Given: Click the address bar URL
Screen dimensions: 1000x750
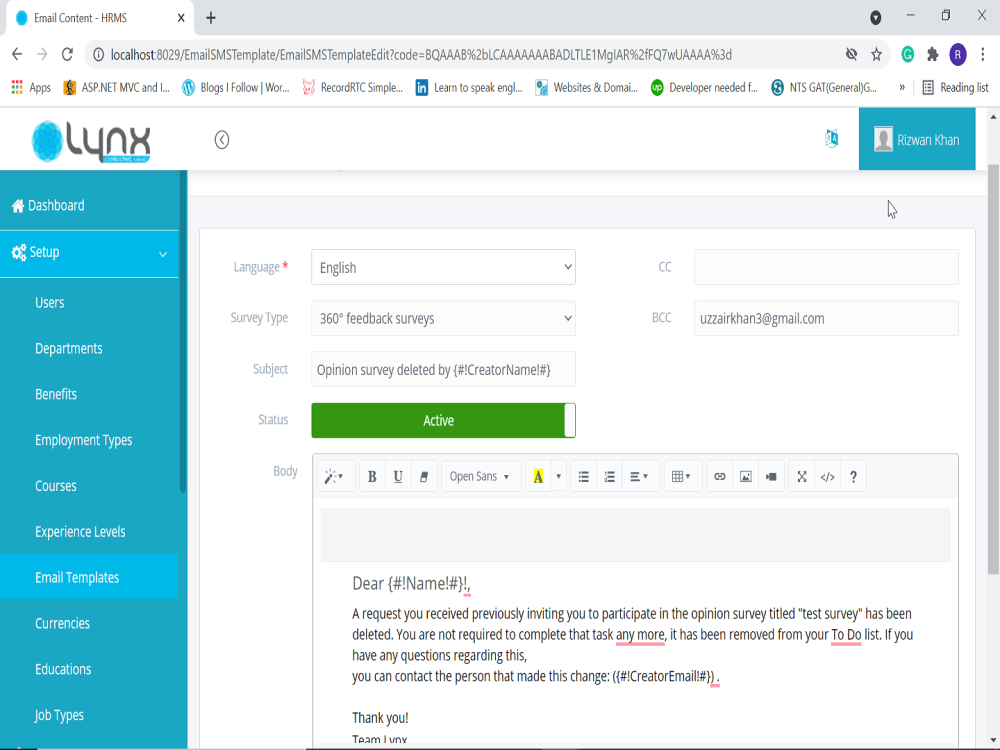Looking at the screenshot, I should (x=421, y=55).
